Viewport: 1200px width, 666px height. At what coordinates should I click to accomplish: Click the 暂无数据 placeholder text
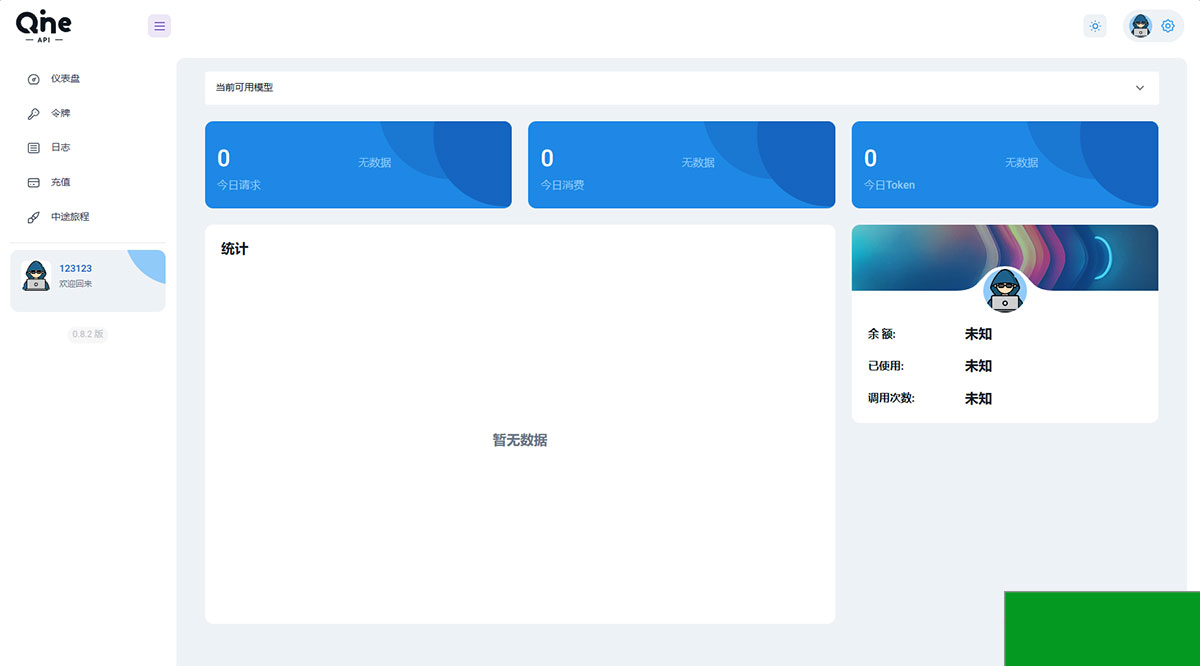tap(520, 440)
